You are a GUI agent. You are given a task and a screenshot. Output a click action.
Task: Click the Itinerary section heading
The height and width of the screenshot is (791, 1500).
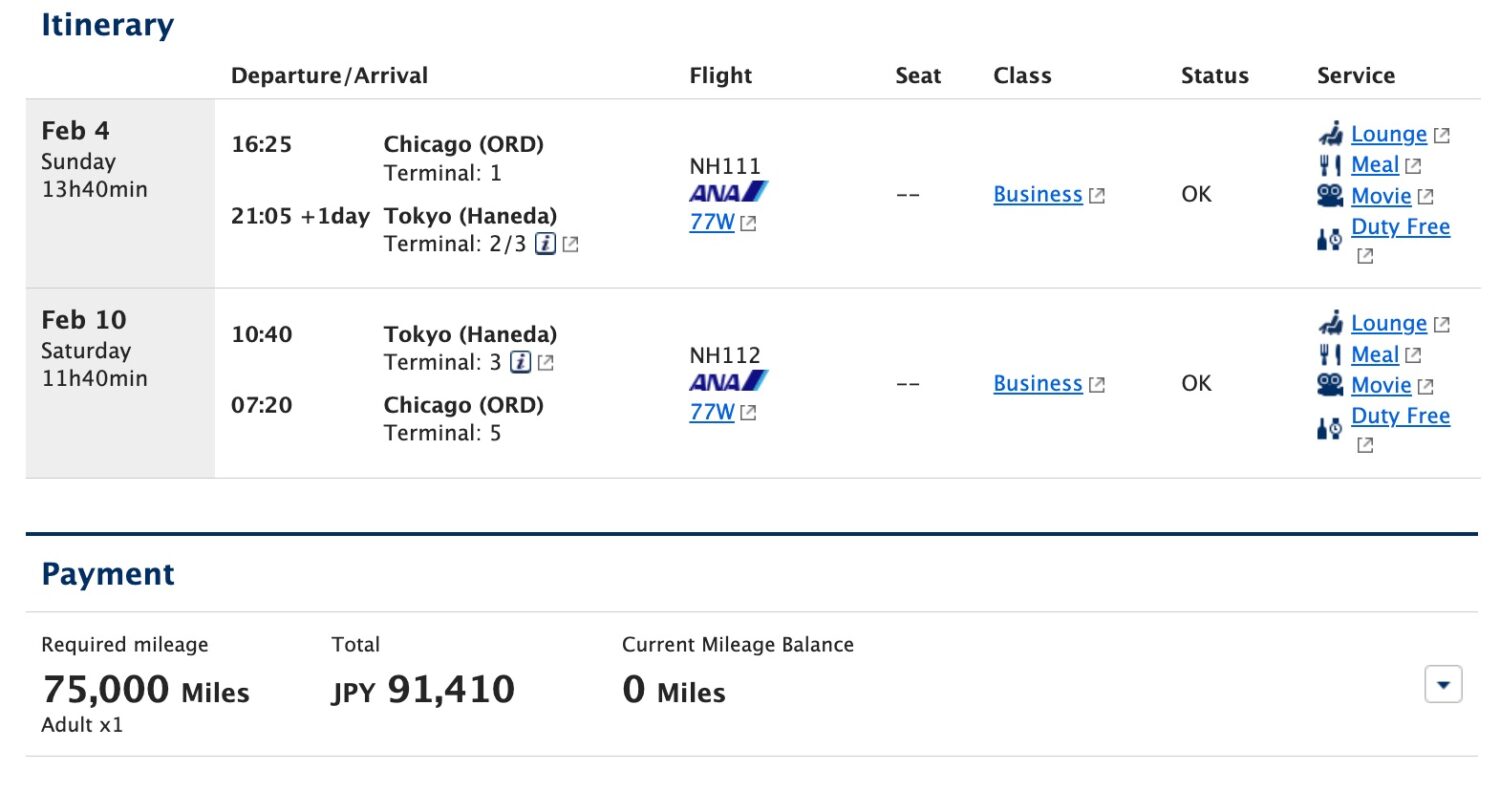[x=107, y=24]
